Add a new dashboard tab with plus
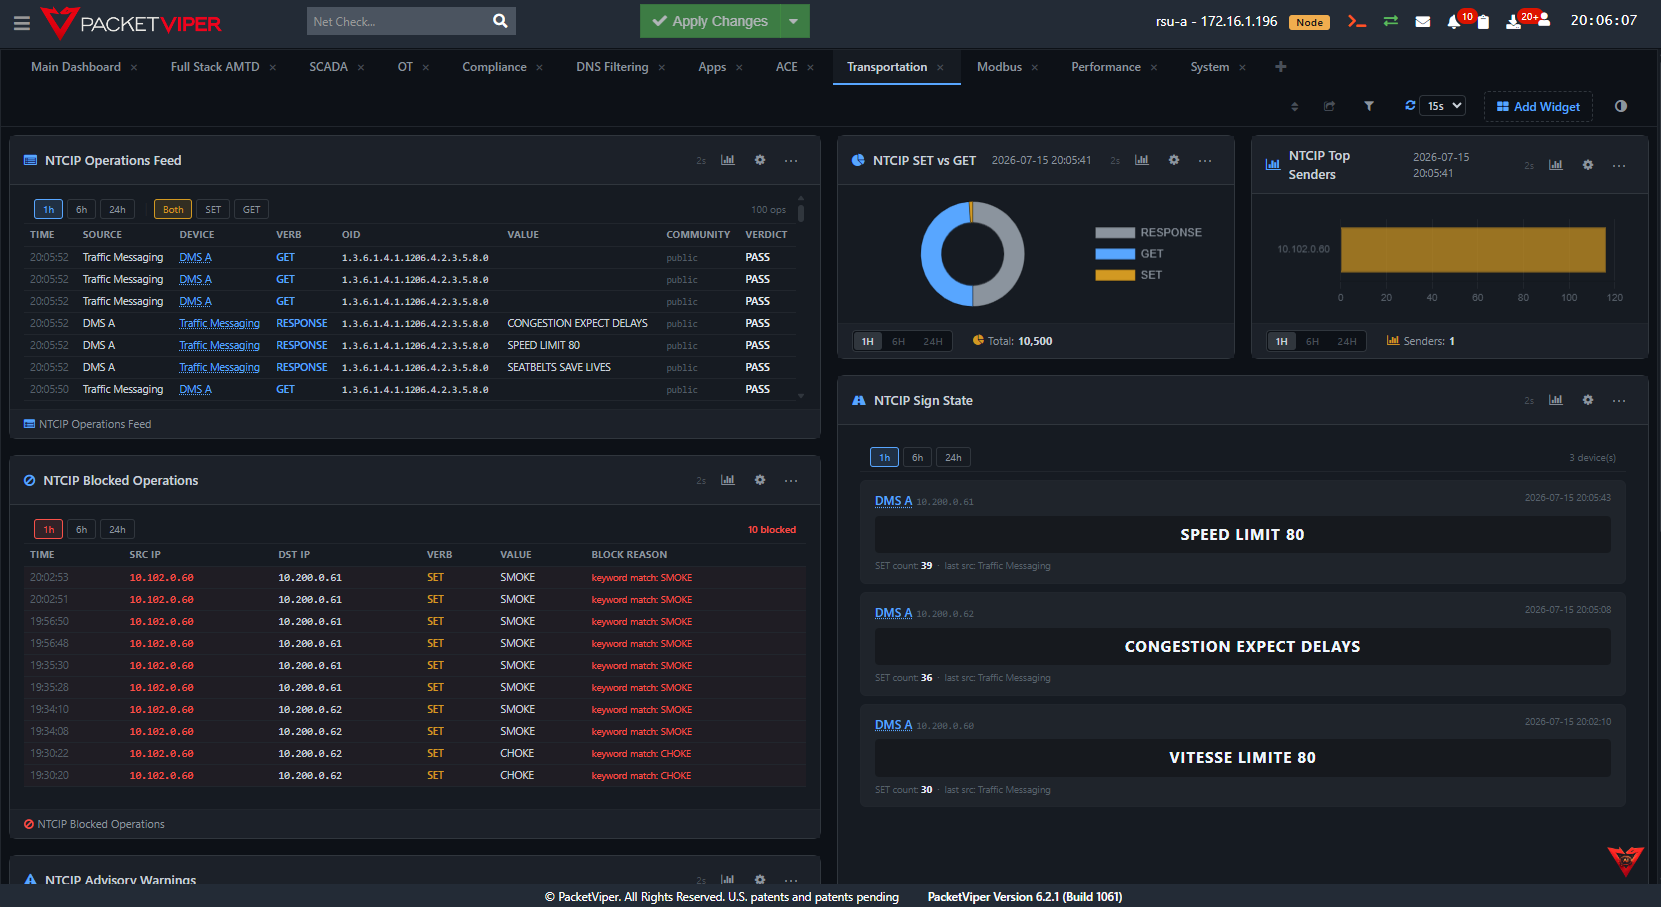Image resolution: width=1661 pixels, height=907 pixels. coord(1281,67)
